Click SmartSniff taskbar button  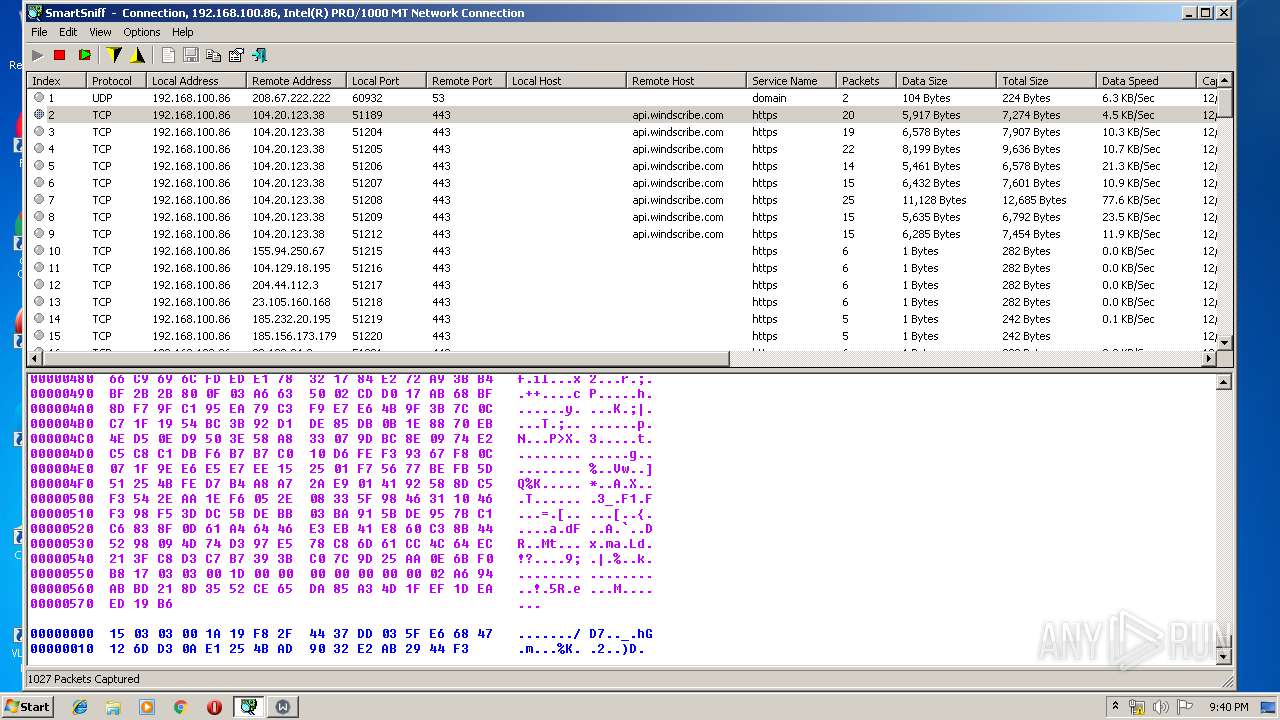pyautogui.click(x=249, y=706)
